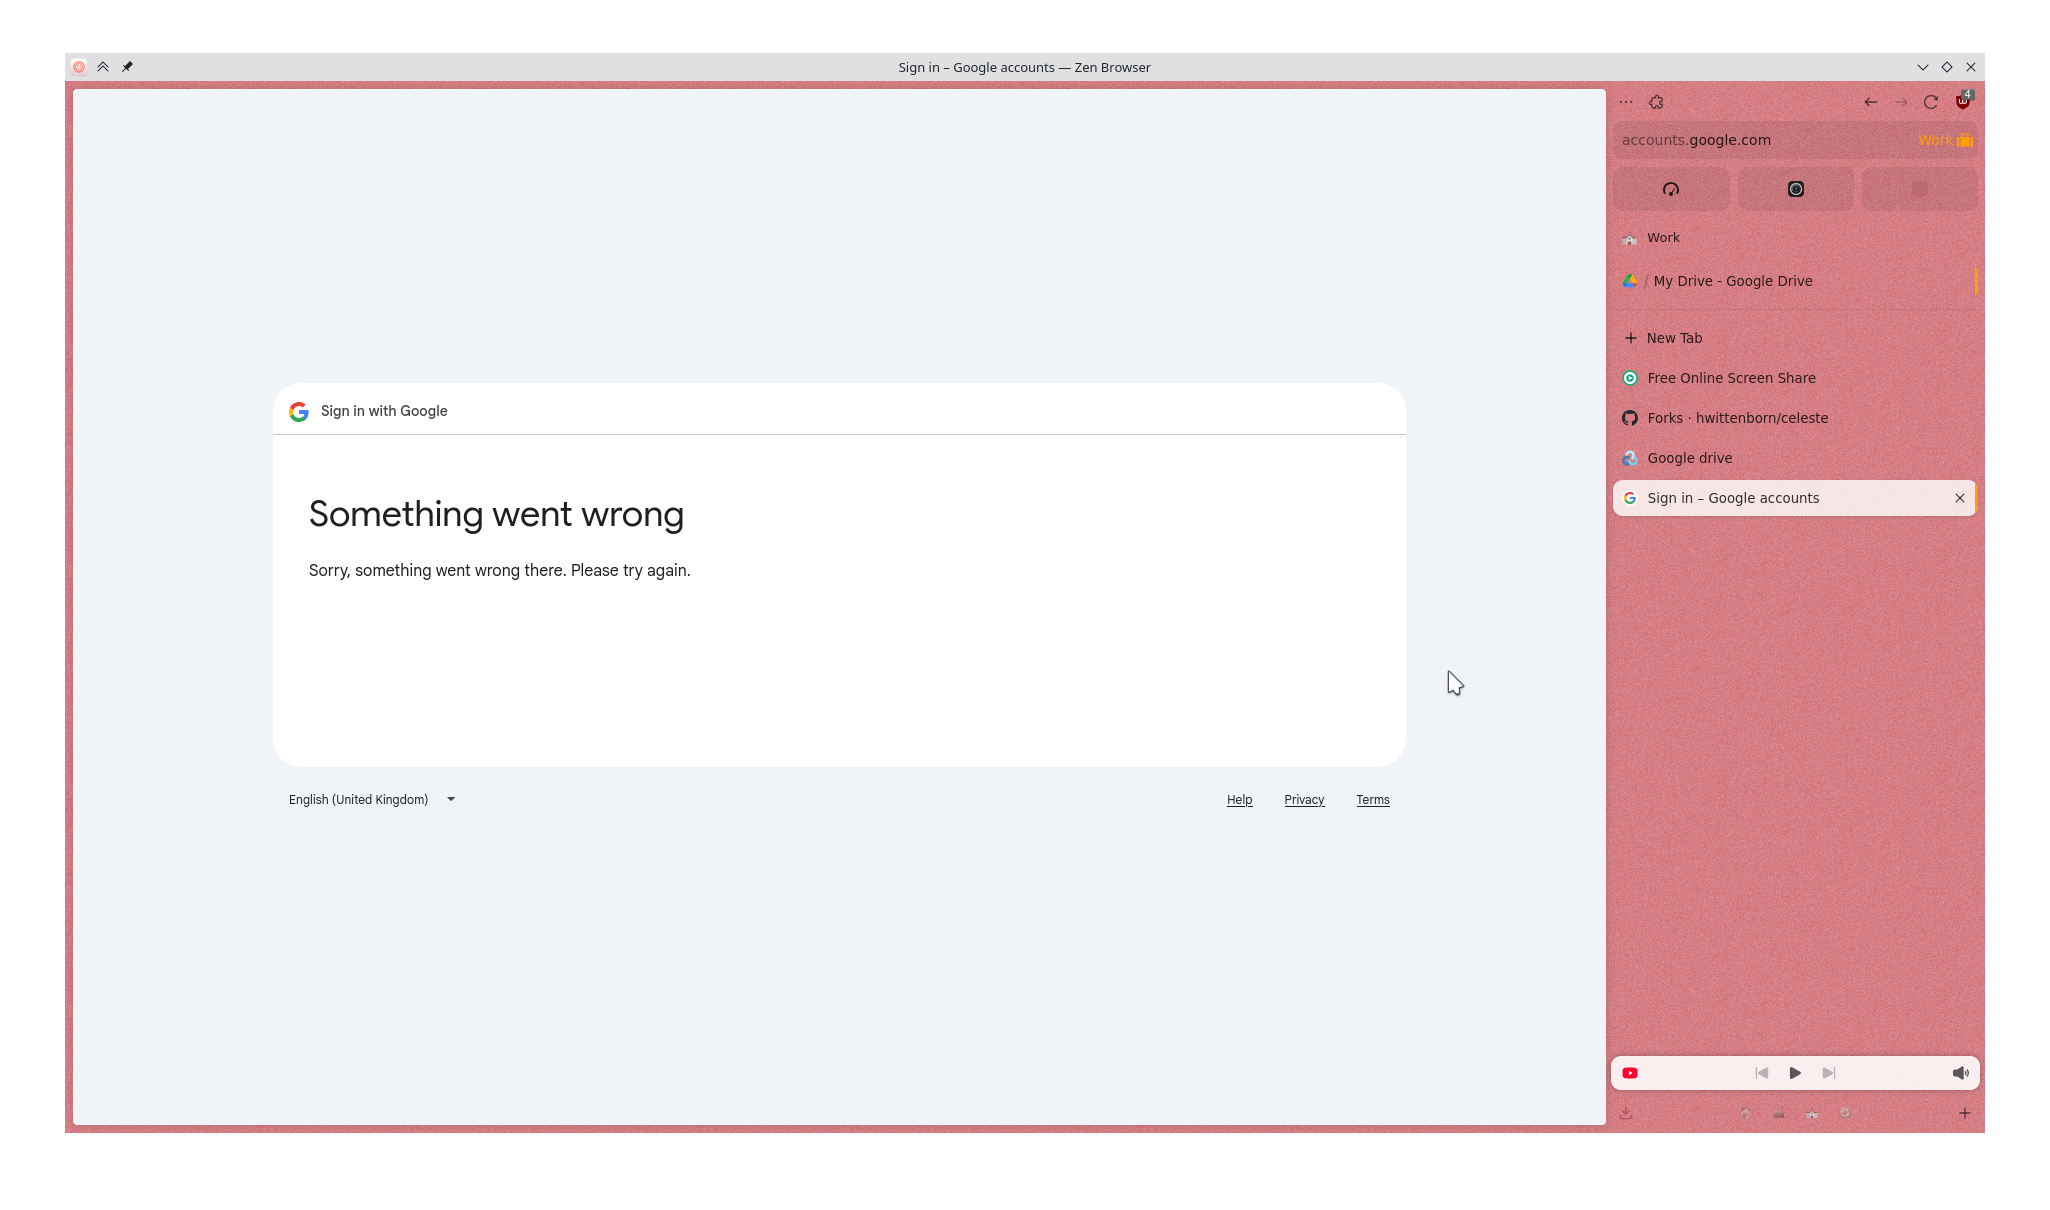Click the compact mode arrow in titlebar
Viewport: 2050px width, 1210px height.
tap(103, 67)
